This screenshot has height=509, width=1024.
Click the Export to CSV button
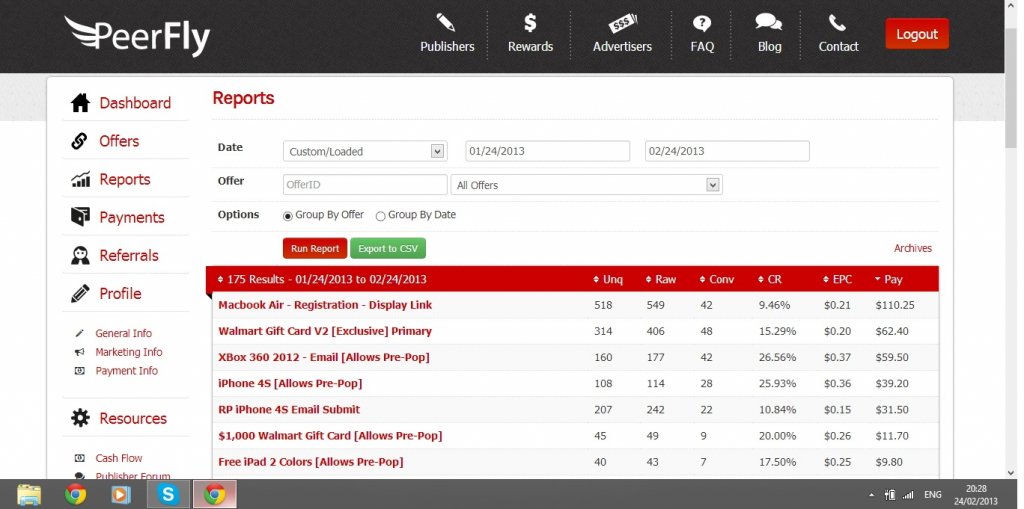click(x=388, y=248)
